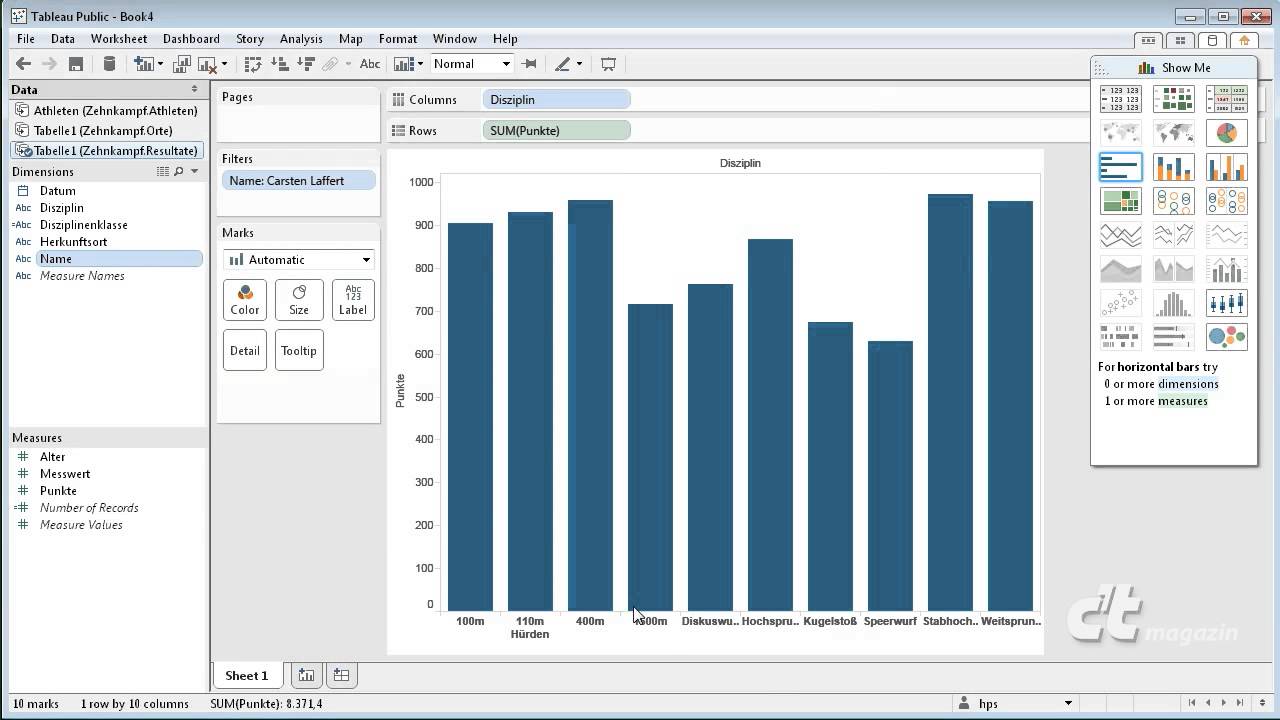Save the workbook with the disk icon
This screenshot has height=720, width=1280.
coord(76,64)
